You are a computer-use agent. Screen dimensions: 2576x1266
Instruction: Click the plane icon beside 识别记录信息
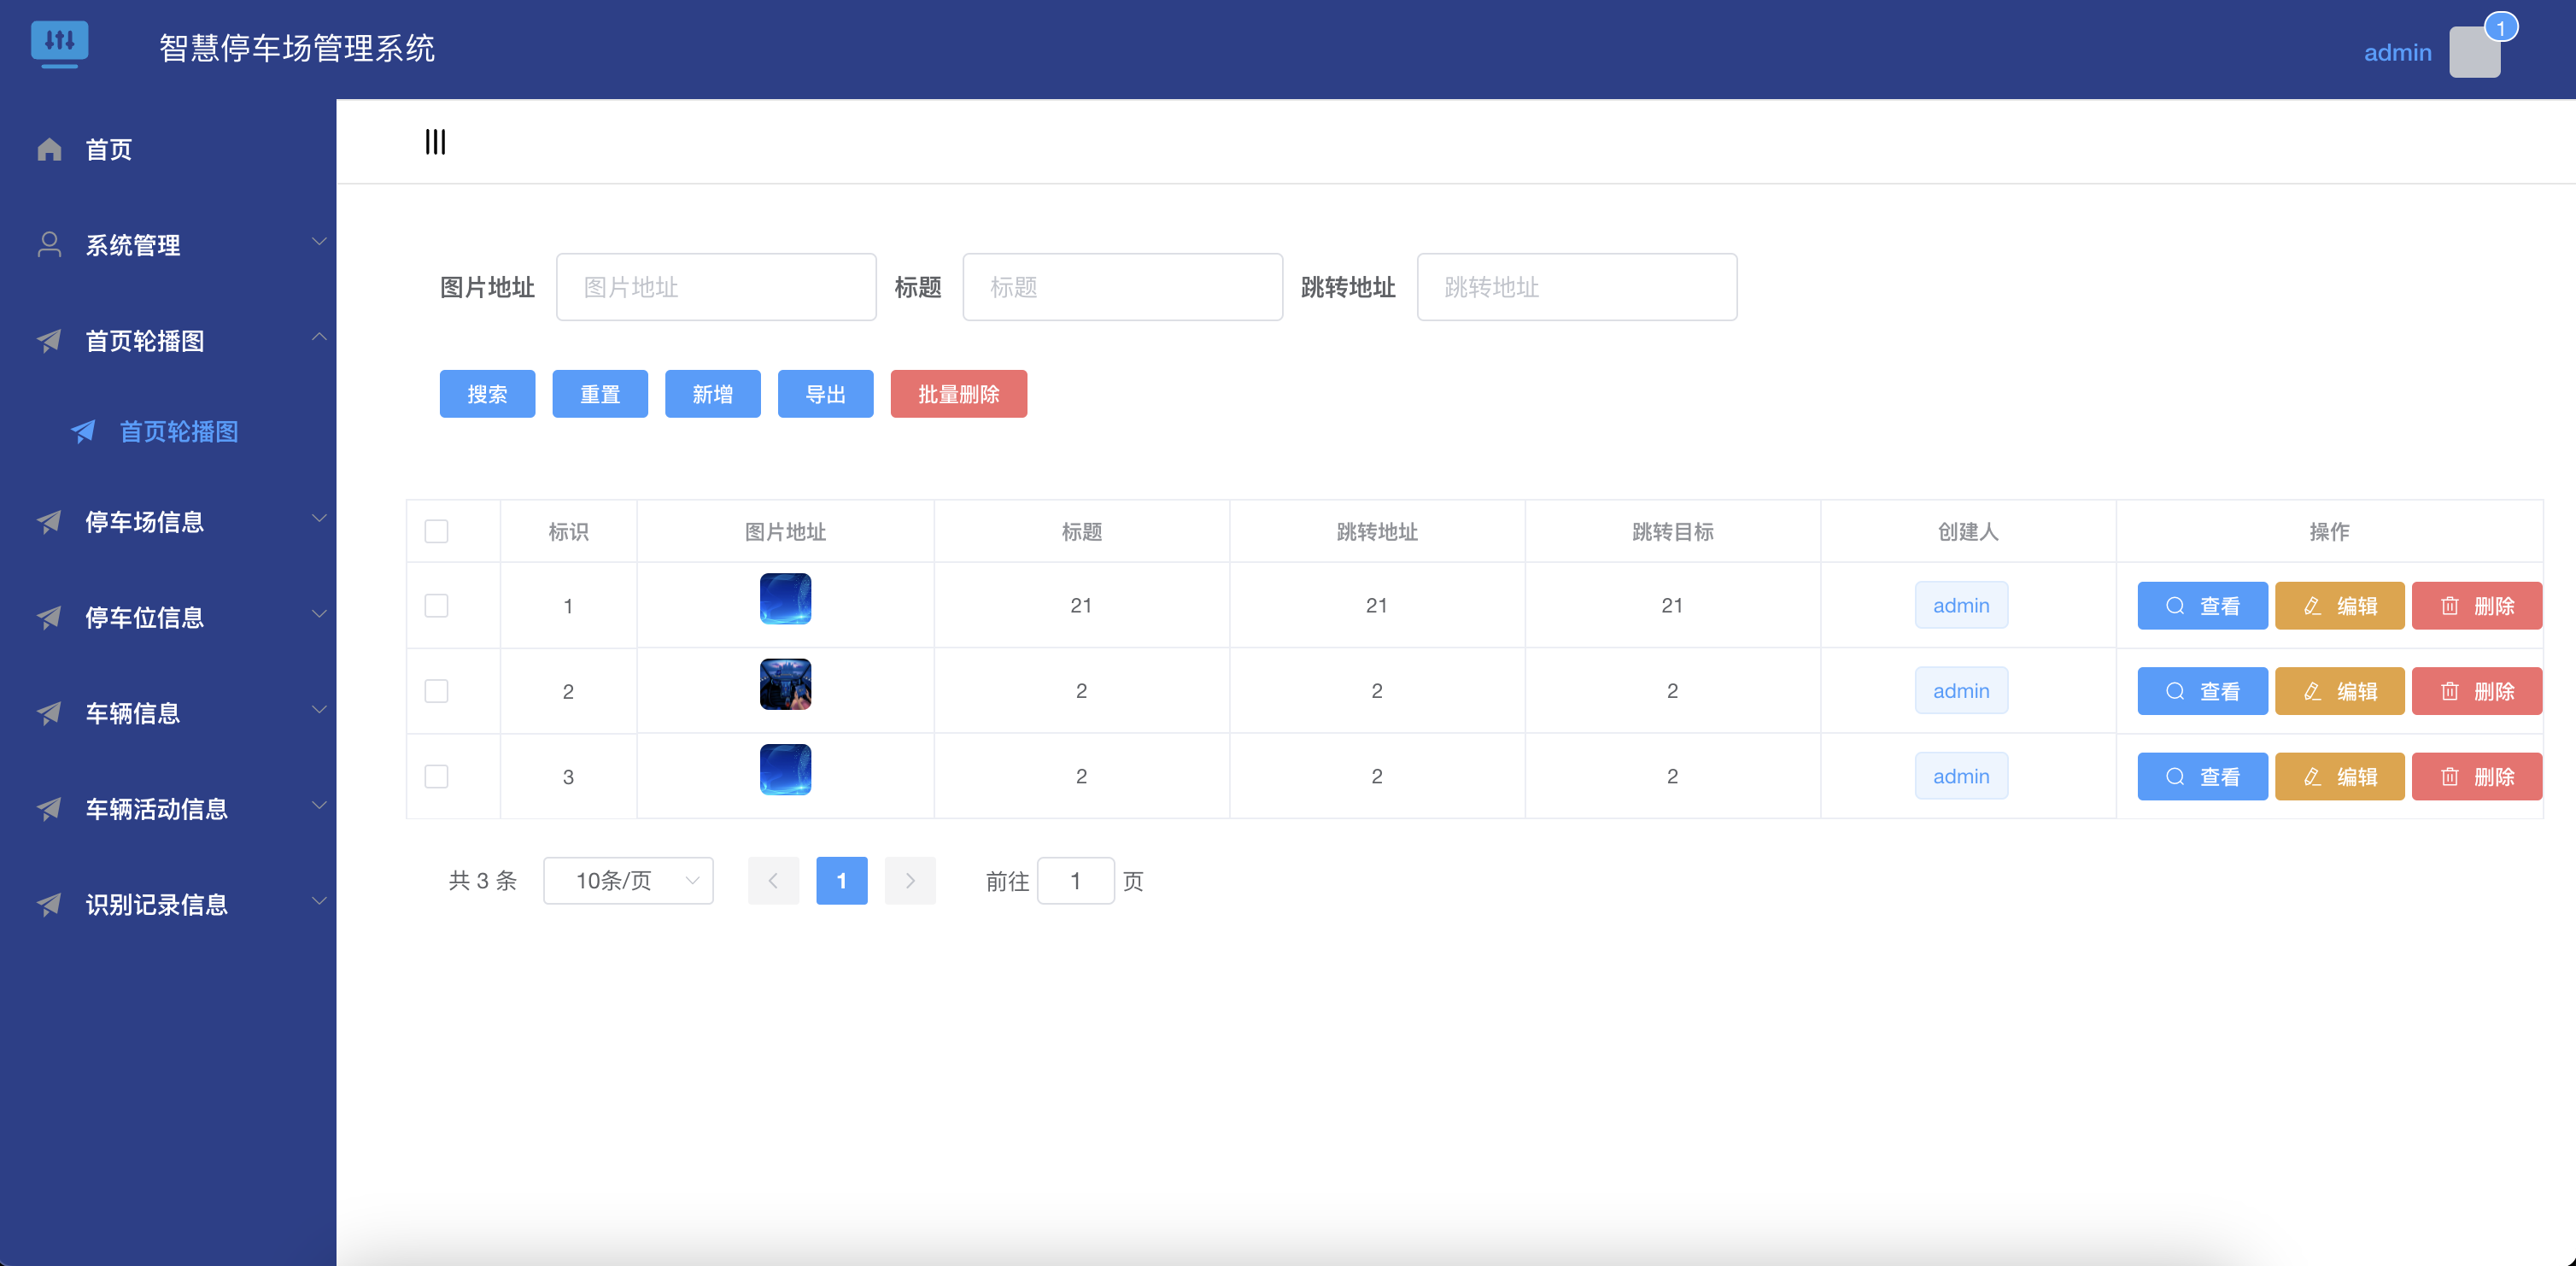49,904
